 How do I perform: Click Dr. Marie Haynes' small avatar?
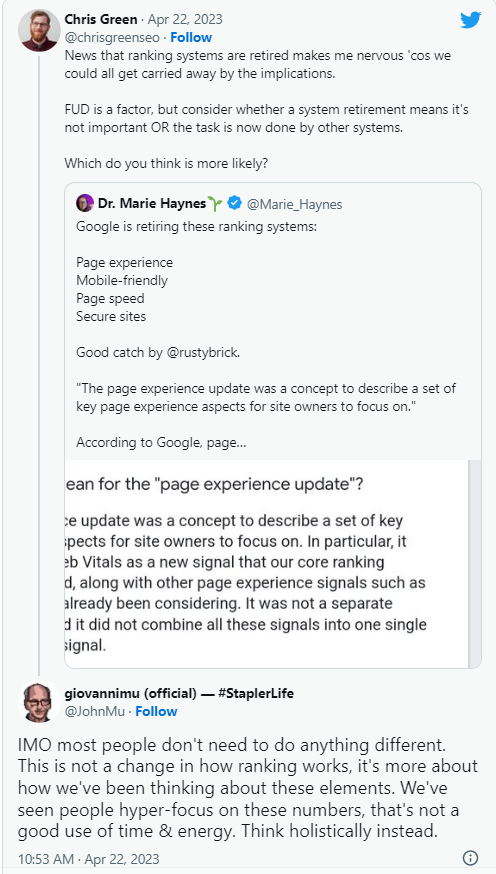click(x=85, y=203)
